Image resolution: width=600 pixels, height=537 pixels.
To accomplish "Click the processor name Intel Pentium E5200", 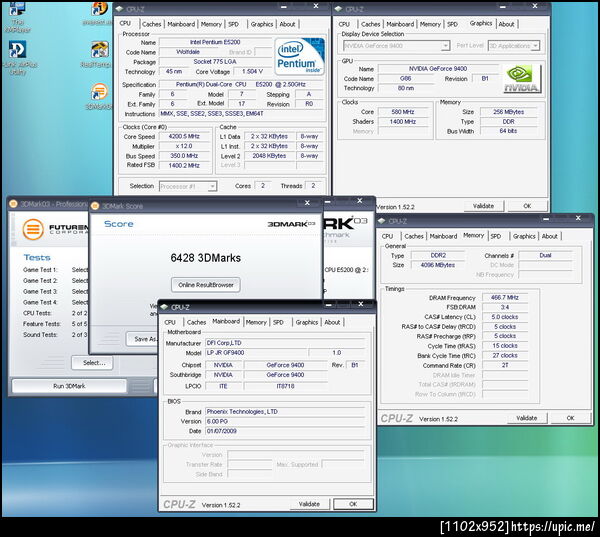I will 215,42.
